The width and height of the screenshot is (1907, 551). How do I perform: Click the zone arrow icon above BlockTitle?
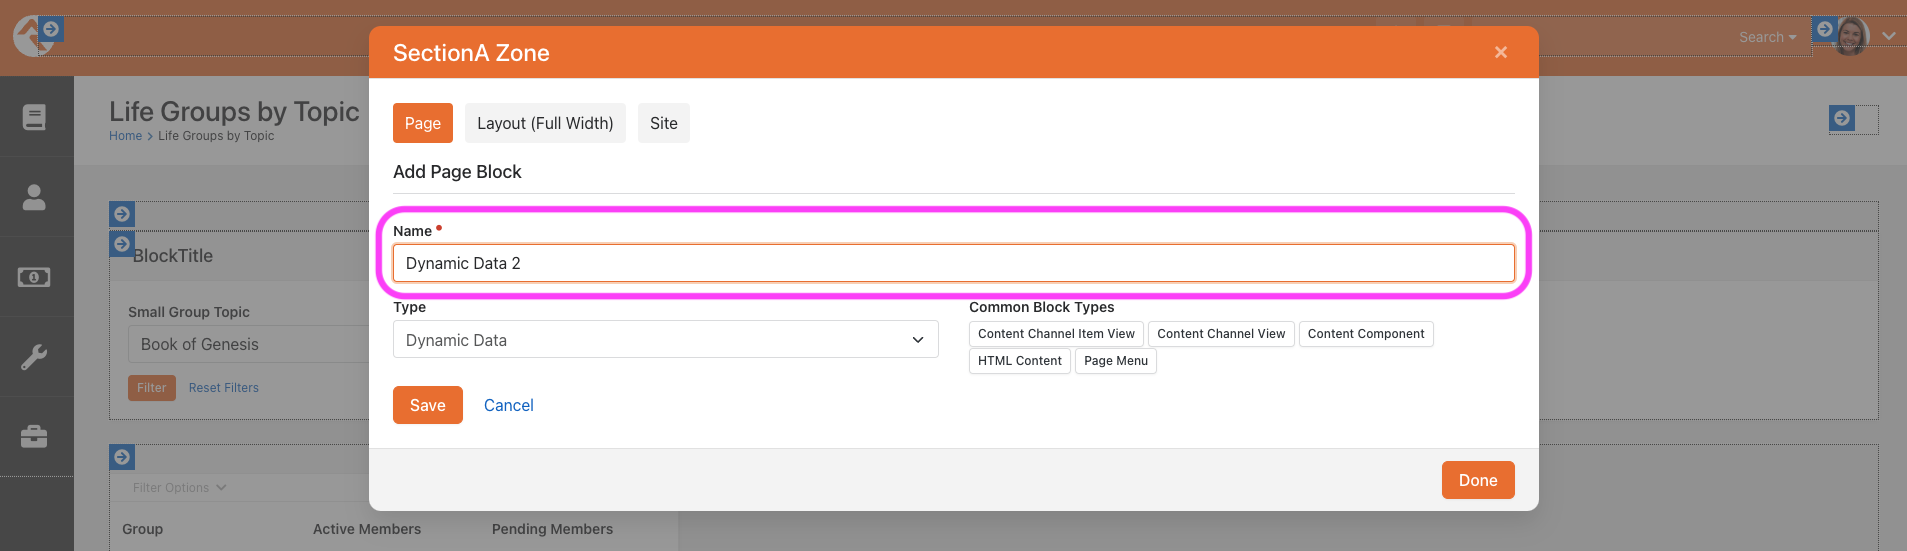pyautogui.click(x=122, y=214)
